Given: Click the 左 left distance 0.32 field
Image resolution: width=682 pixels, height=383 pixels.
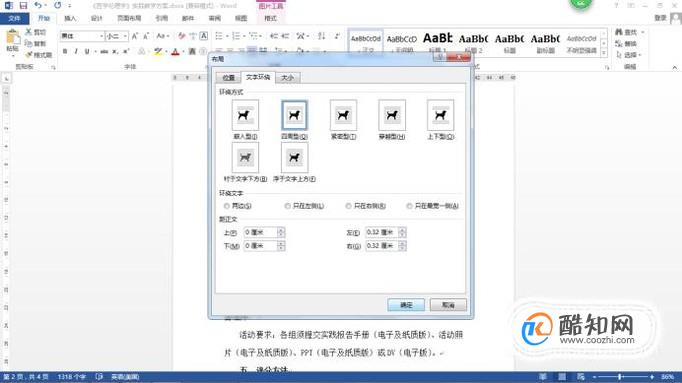Looking at the screenshot, I should (381, 233).
